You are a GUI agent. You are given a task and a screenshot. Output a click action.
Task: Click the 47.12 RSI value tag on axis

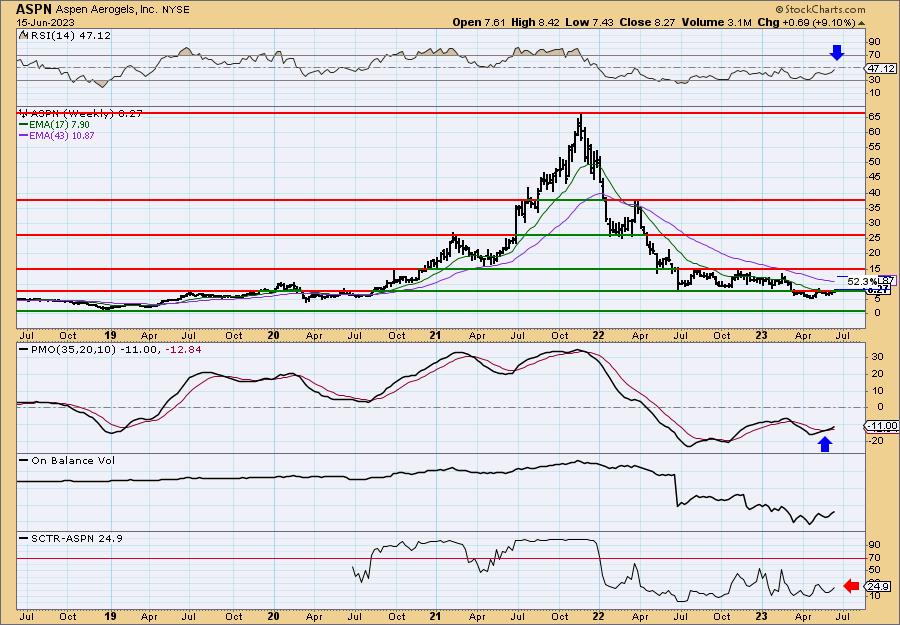tap(881, 68)
